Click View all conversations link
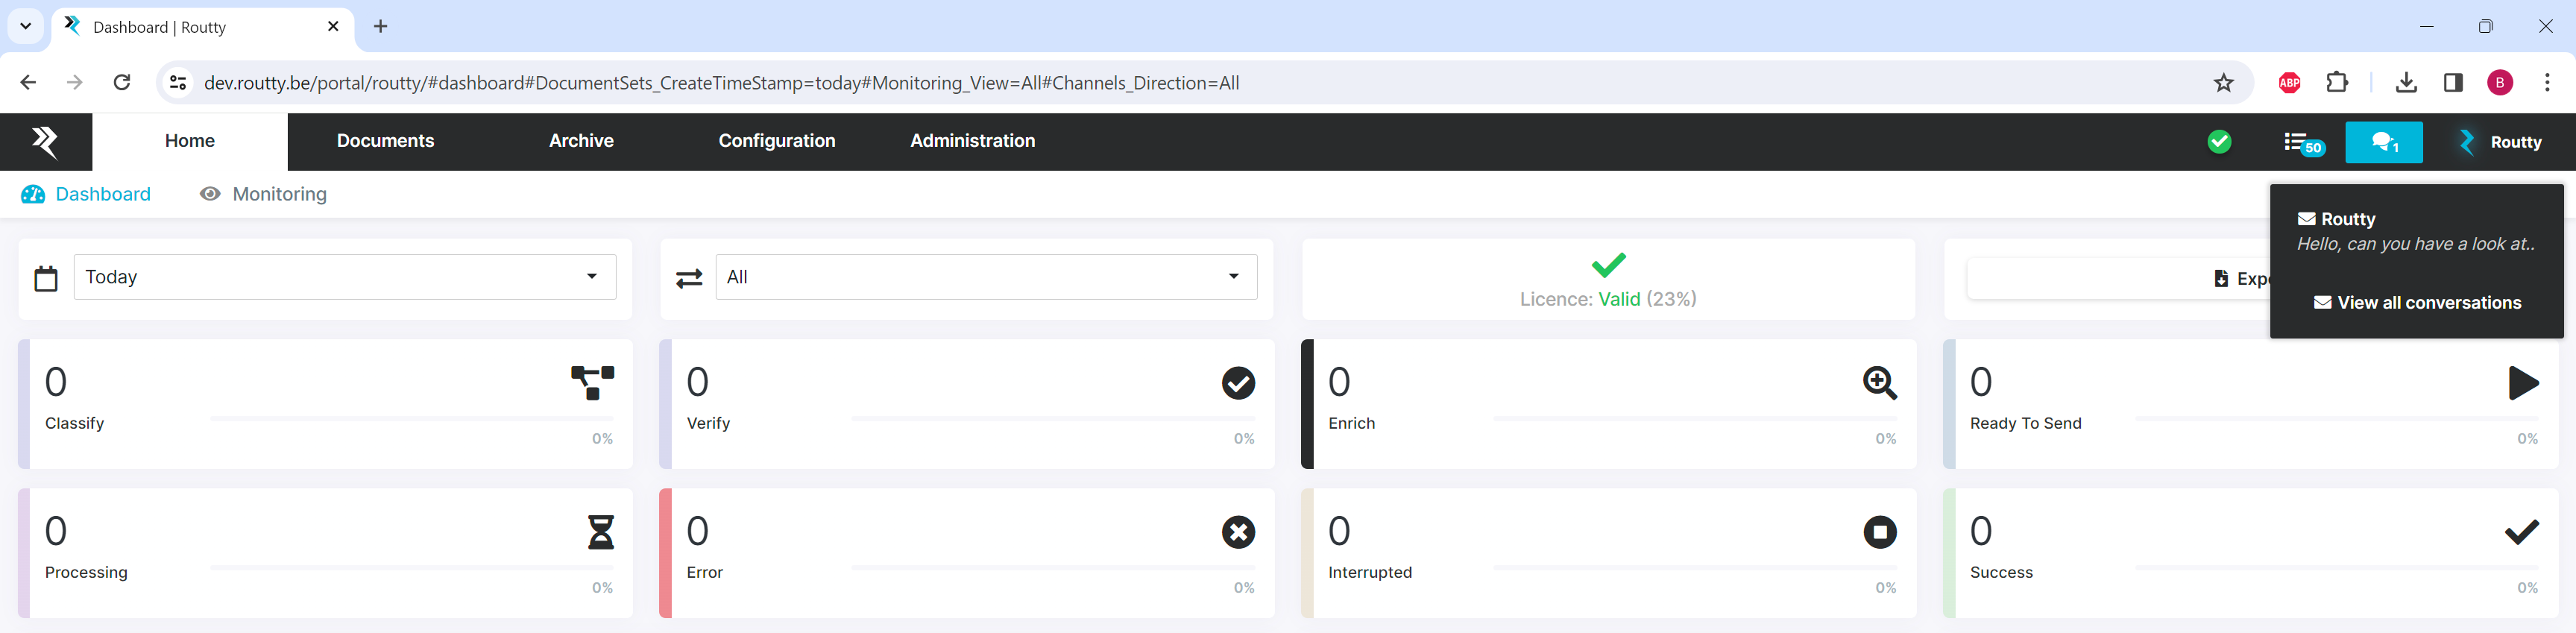2576x633 pixels. click(x=2417, y=303)
